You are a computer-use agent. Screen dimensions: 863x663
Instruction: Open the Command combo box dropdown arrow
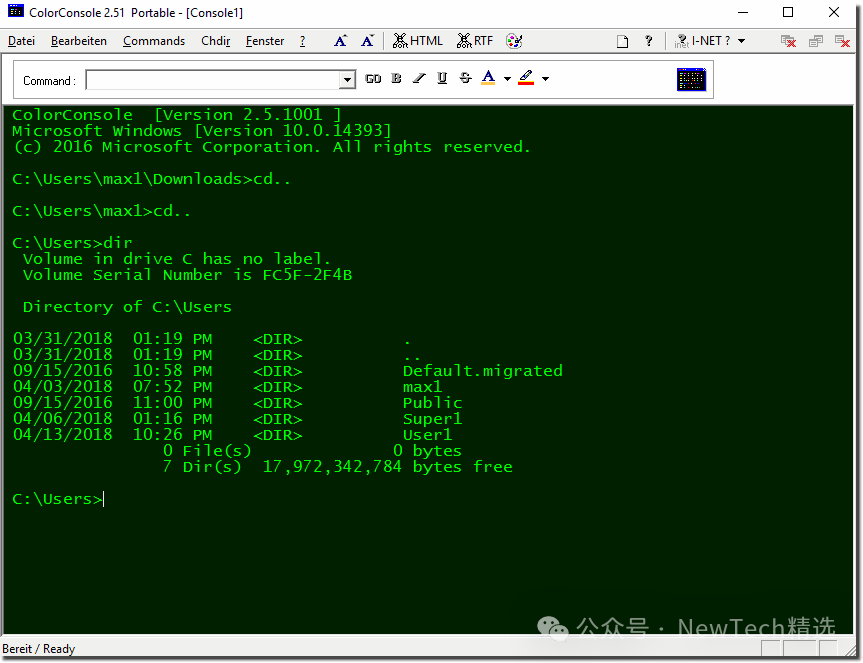pos(347,80)
